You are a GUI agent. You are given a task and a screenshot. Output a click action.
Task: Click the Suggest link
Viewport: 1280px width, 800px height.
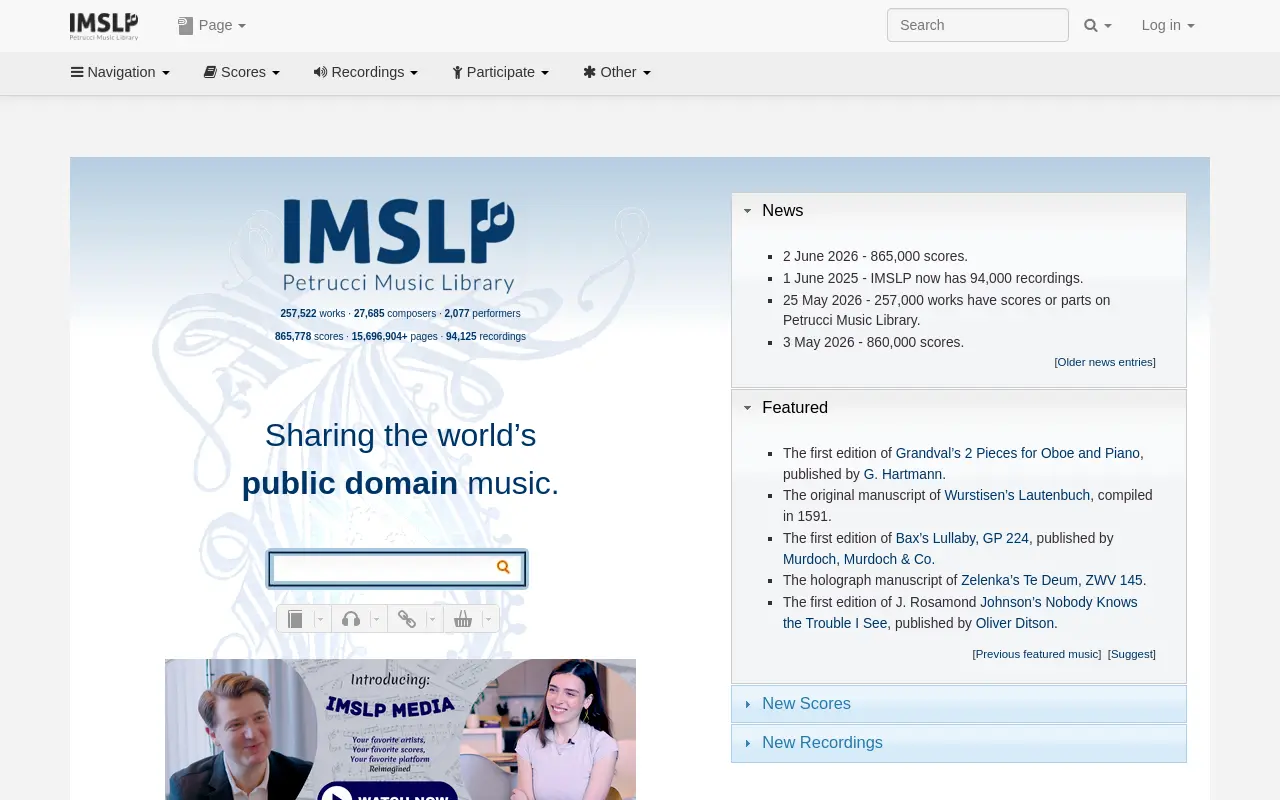1132,654
